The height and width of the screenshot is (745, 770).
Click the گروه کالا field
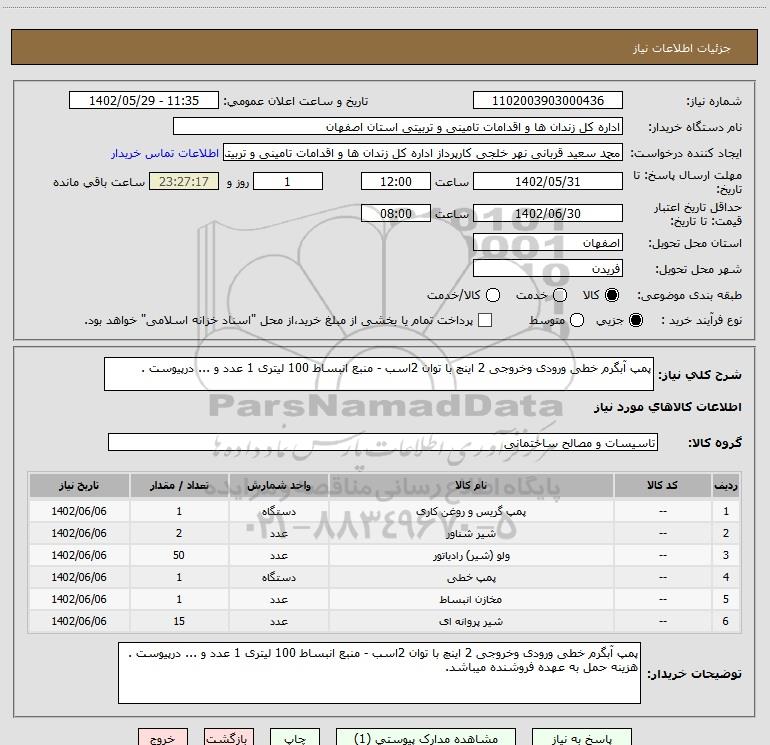pos(382,442)
